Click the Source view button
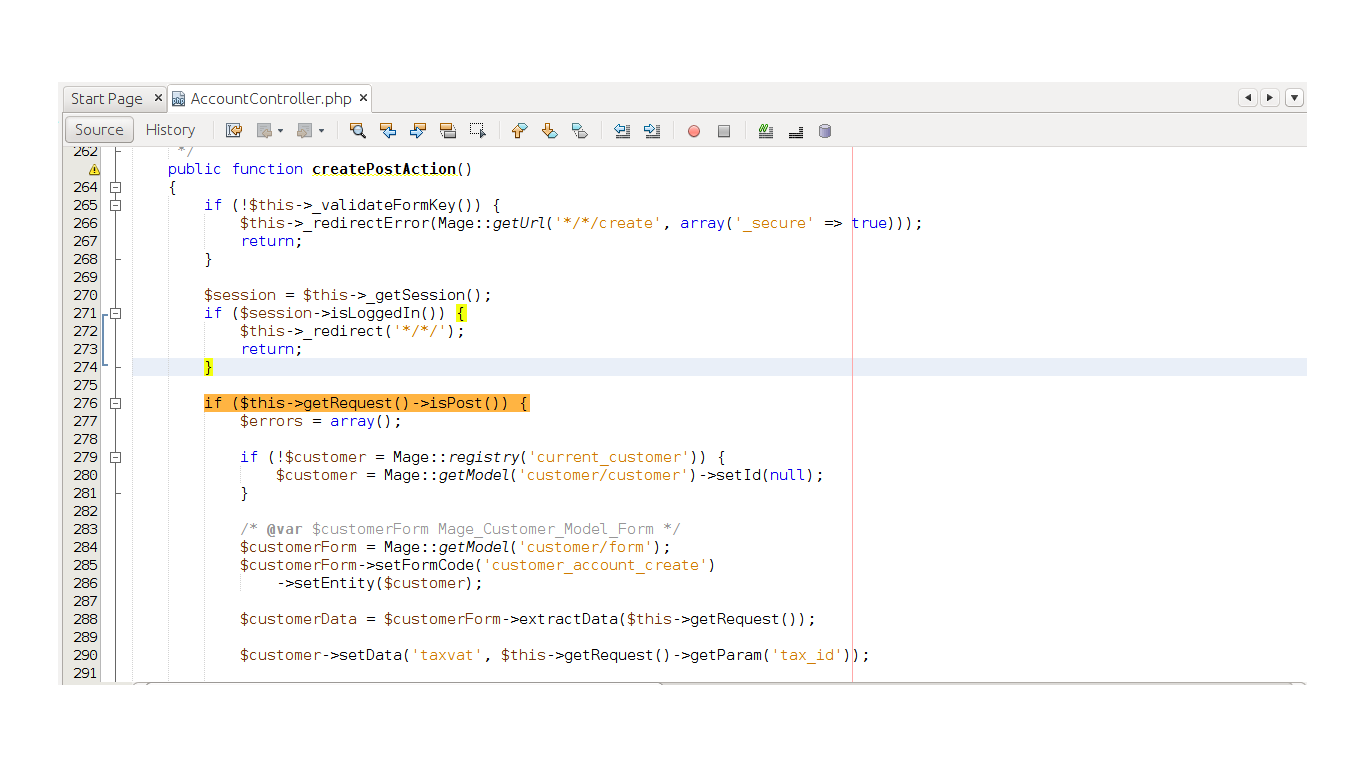 [x=98, y=130]
